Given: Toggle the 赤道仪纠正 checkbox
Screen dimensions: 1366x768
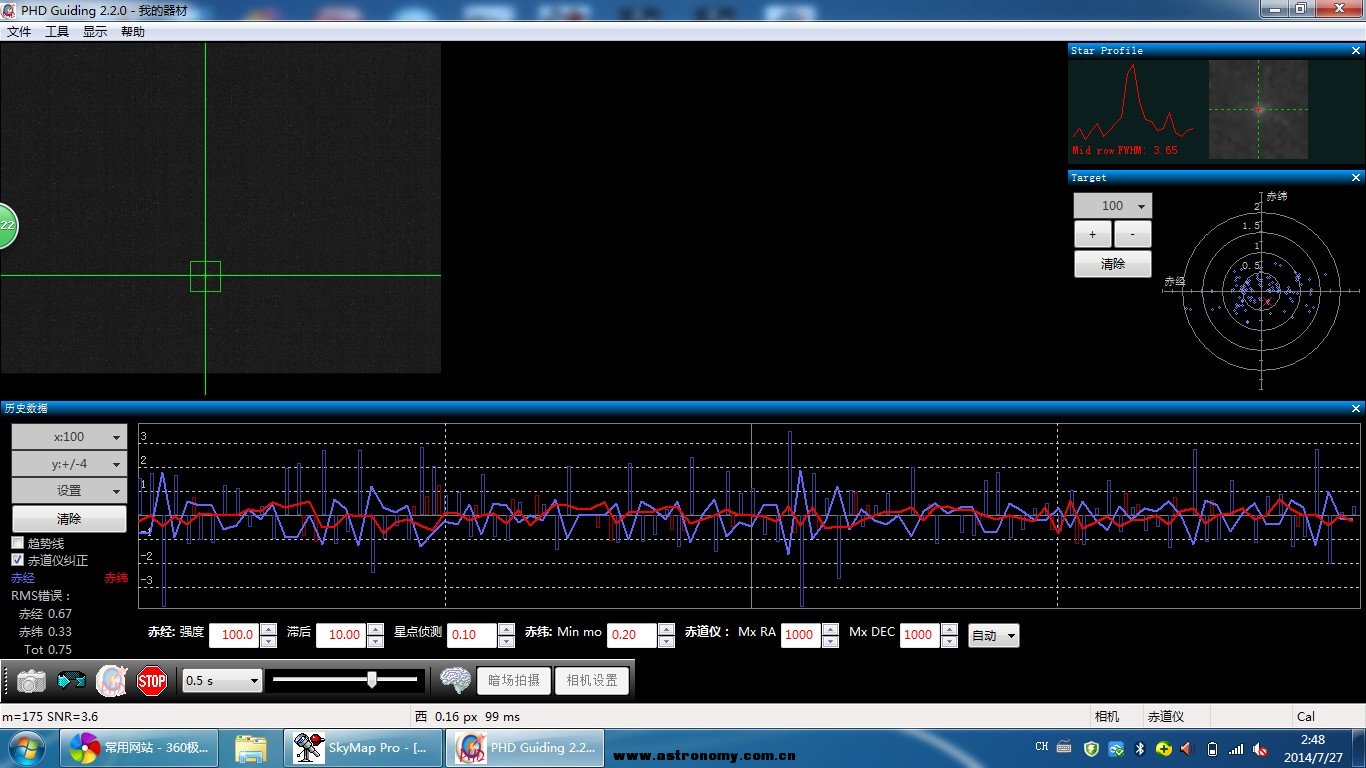Looking at the screenshot, I should click(x=17, y=560).
